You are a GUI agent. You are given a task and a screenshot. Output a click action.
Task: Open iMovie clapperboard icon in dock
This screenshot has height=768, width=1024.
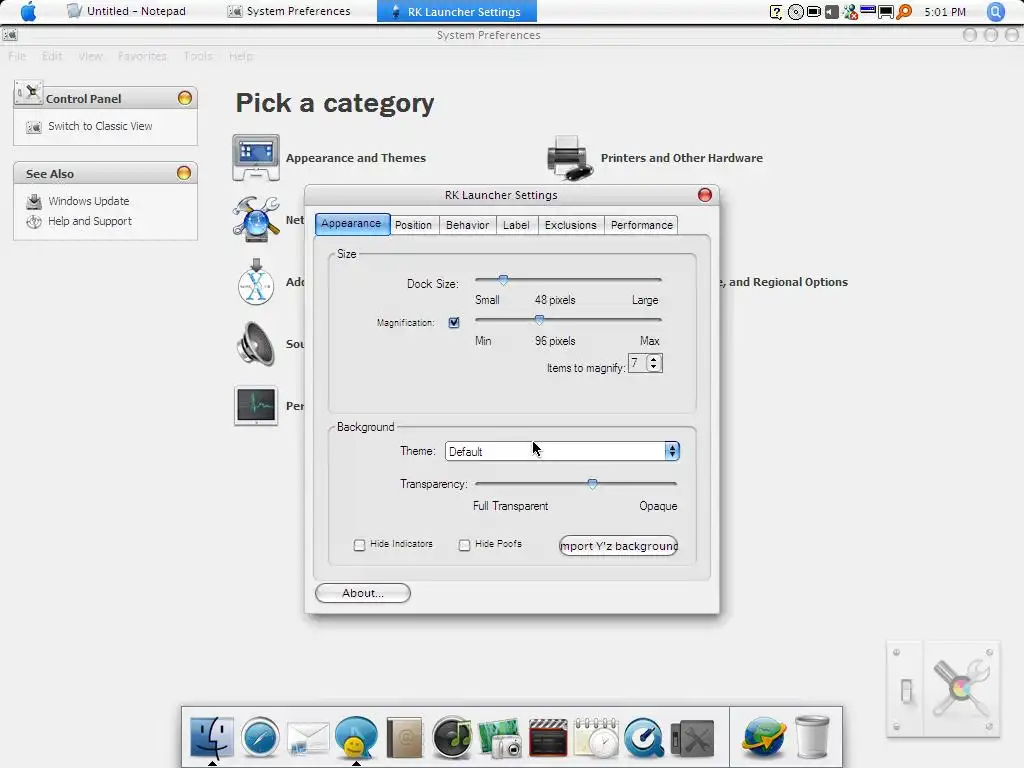click(x=548, y=738)
